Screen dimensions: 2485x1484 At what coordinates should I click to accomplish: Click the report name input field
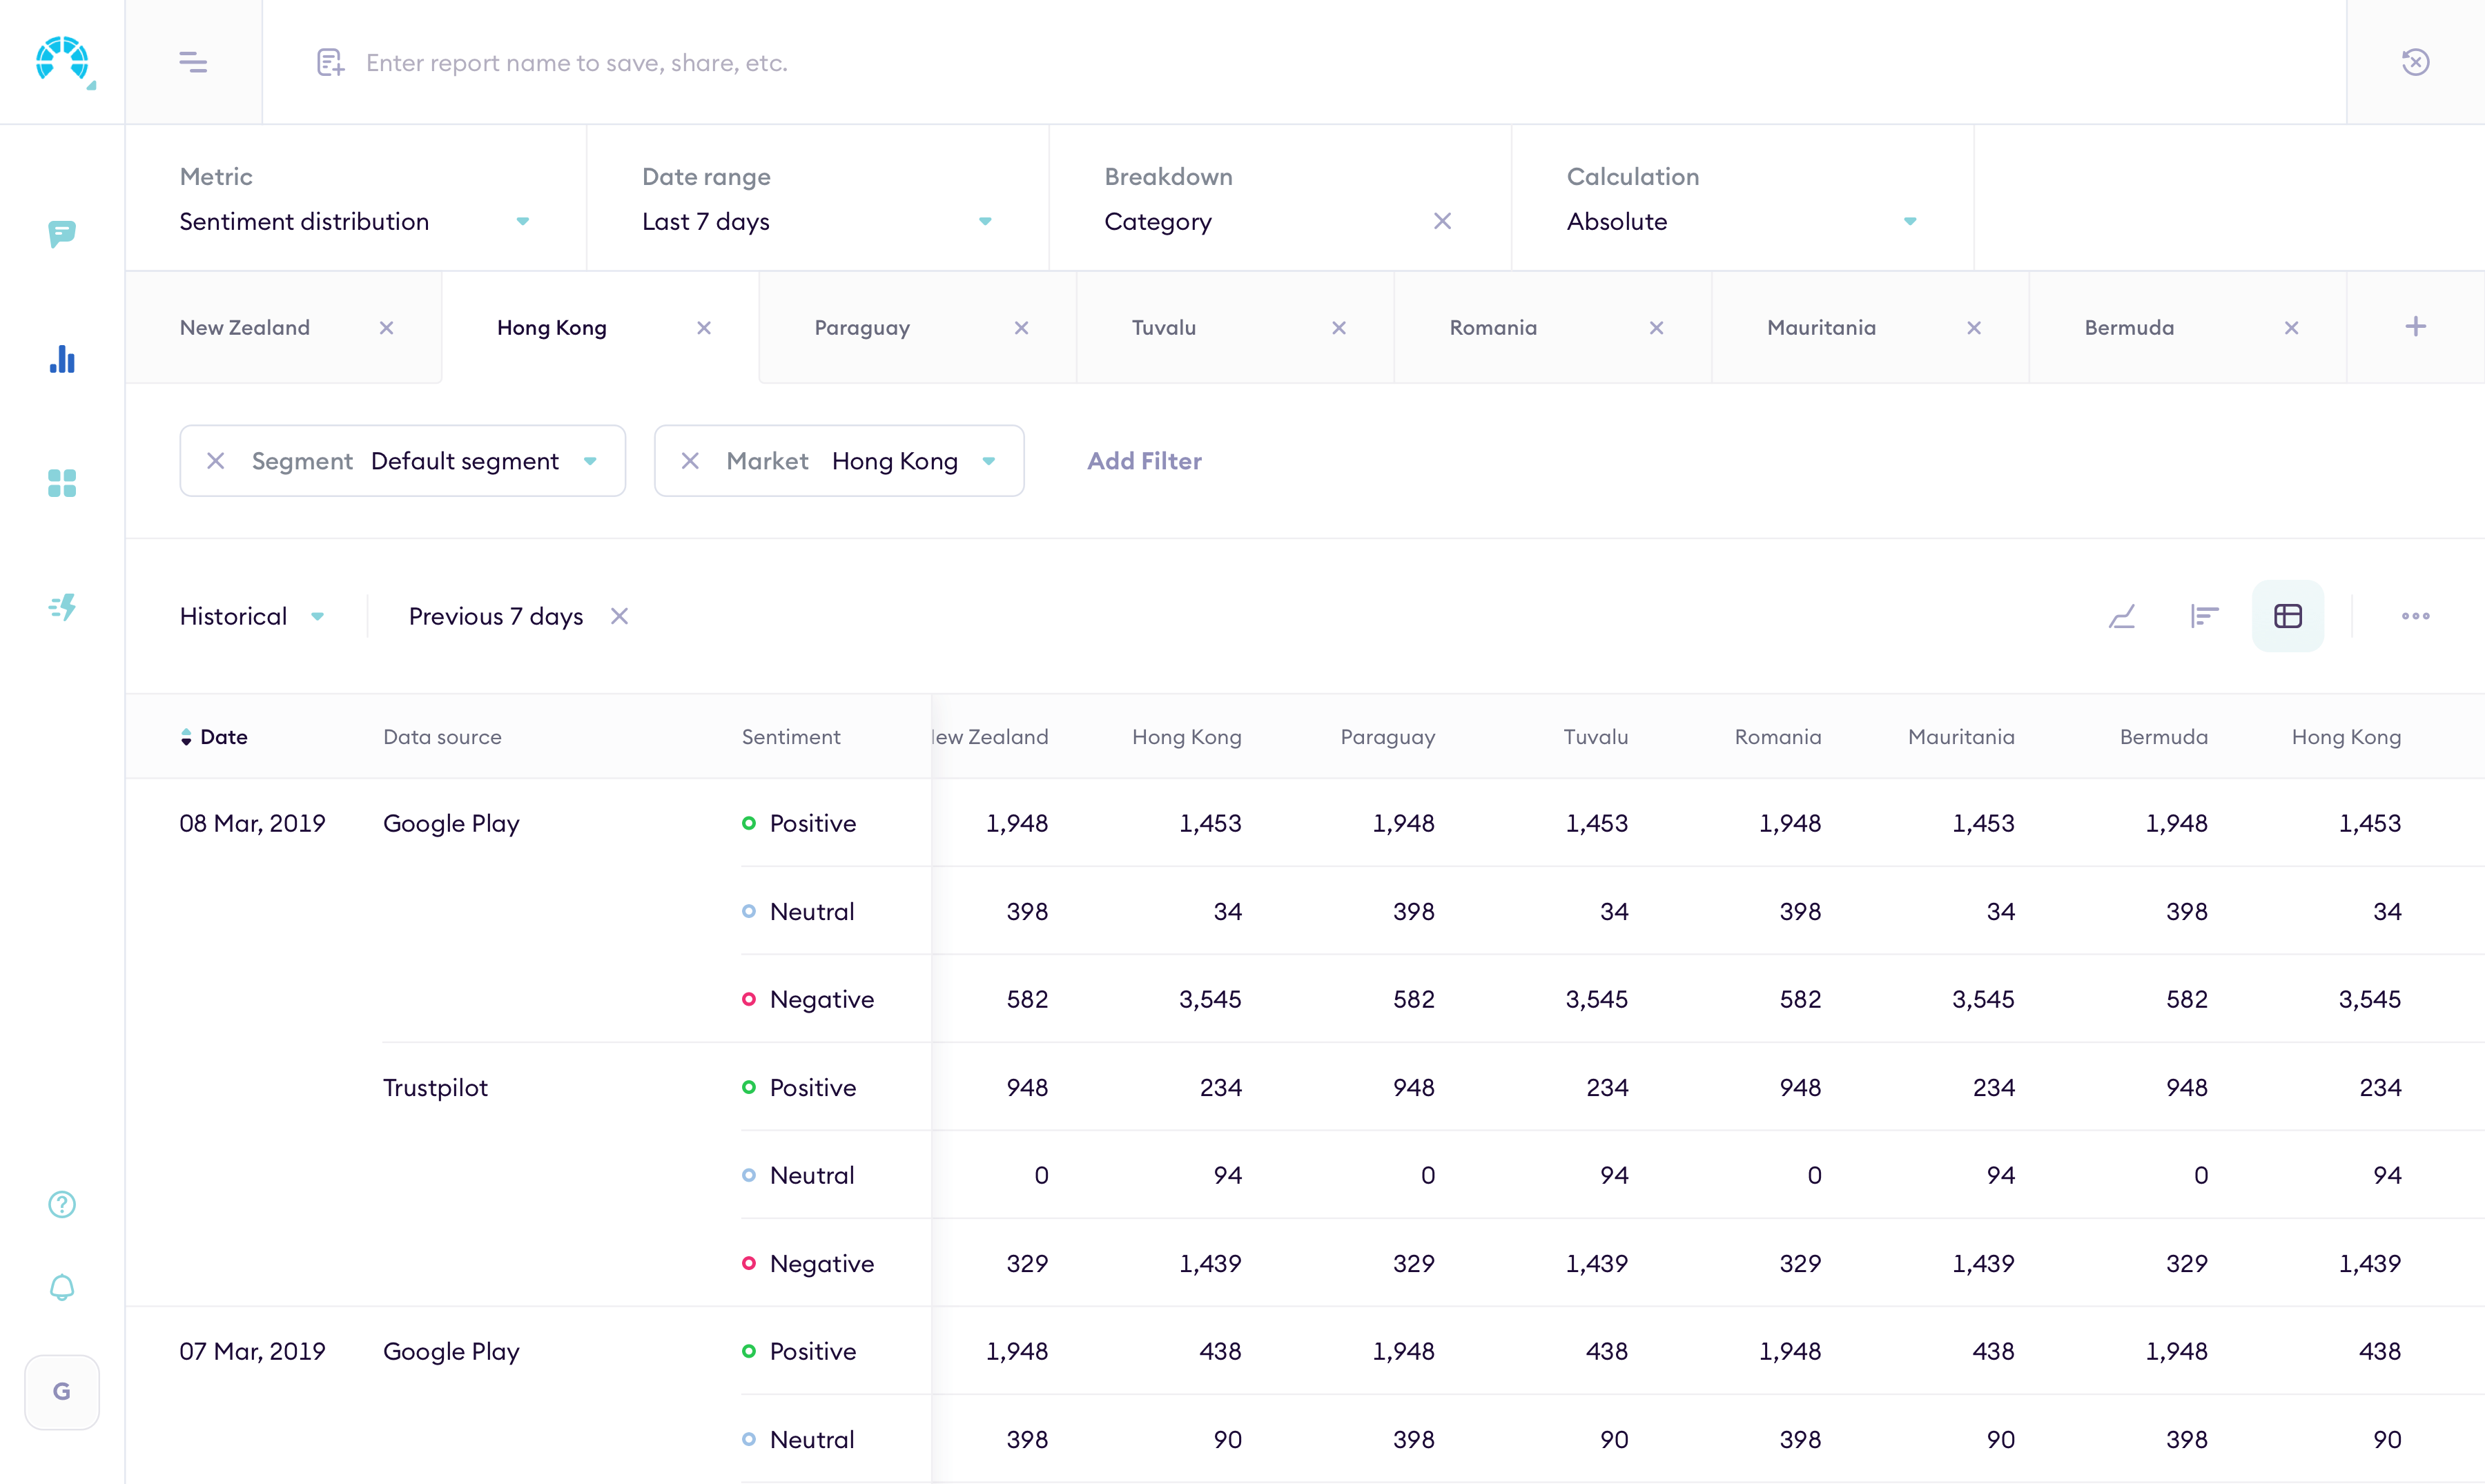pos(700,62)
